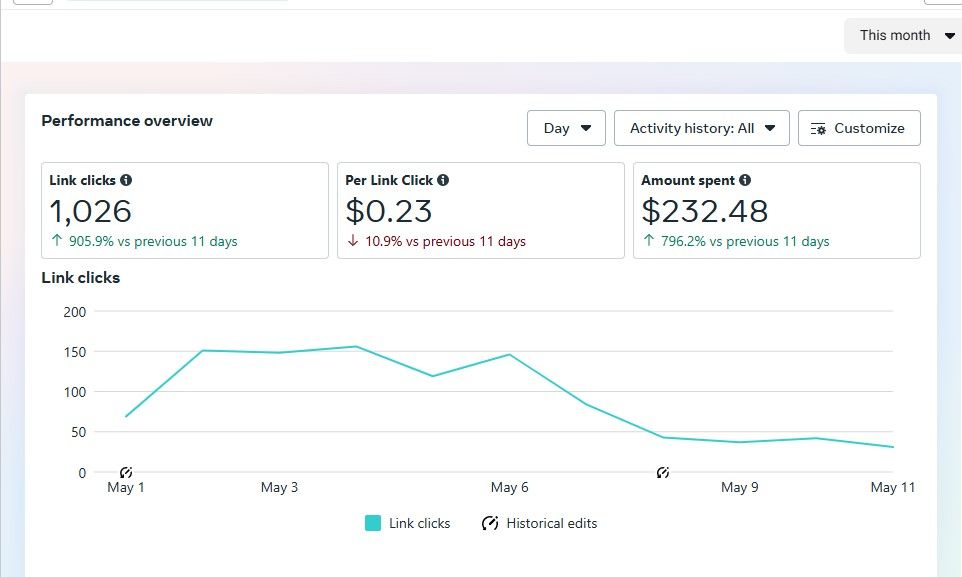
Task: Open the Activity history: All dropdown
Action: (702, 128)
